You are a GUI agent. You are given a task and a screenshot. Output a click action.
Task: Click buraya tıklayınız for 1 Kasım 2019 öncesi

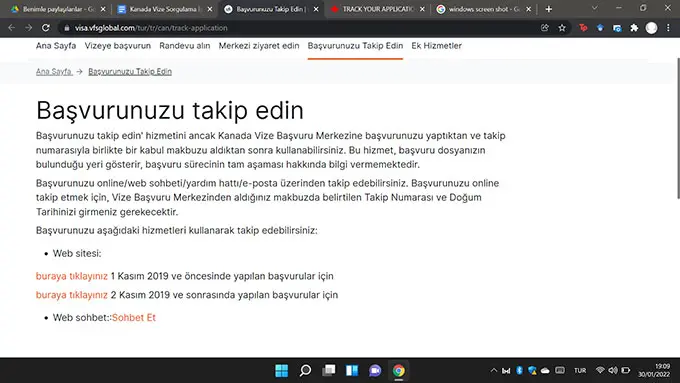click(x=72, y=276)
